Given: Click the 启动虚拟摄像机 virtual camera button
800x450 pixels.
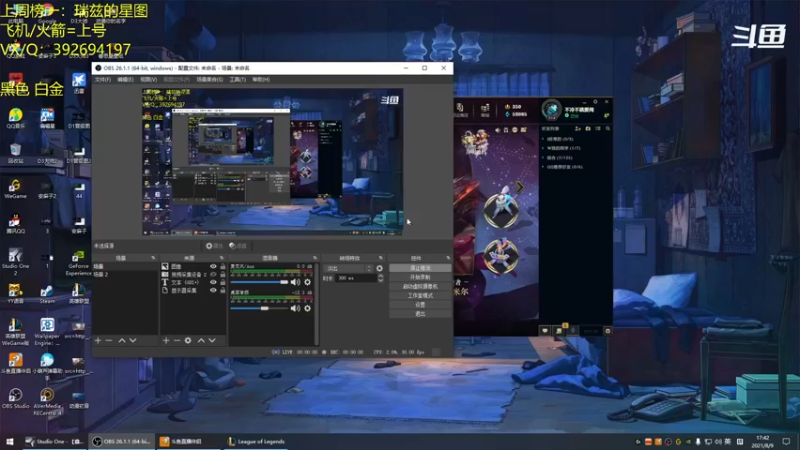Looking at the screenshot, I should (x=420, y=286).
